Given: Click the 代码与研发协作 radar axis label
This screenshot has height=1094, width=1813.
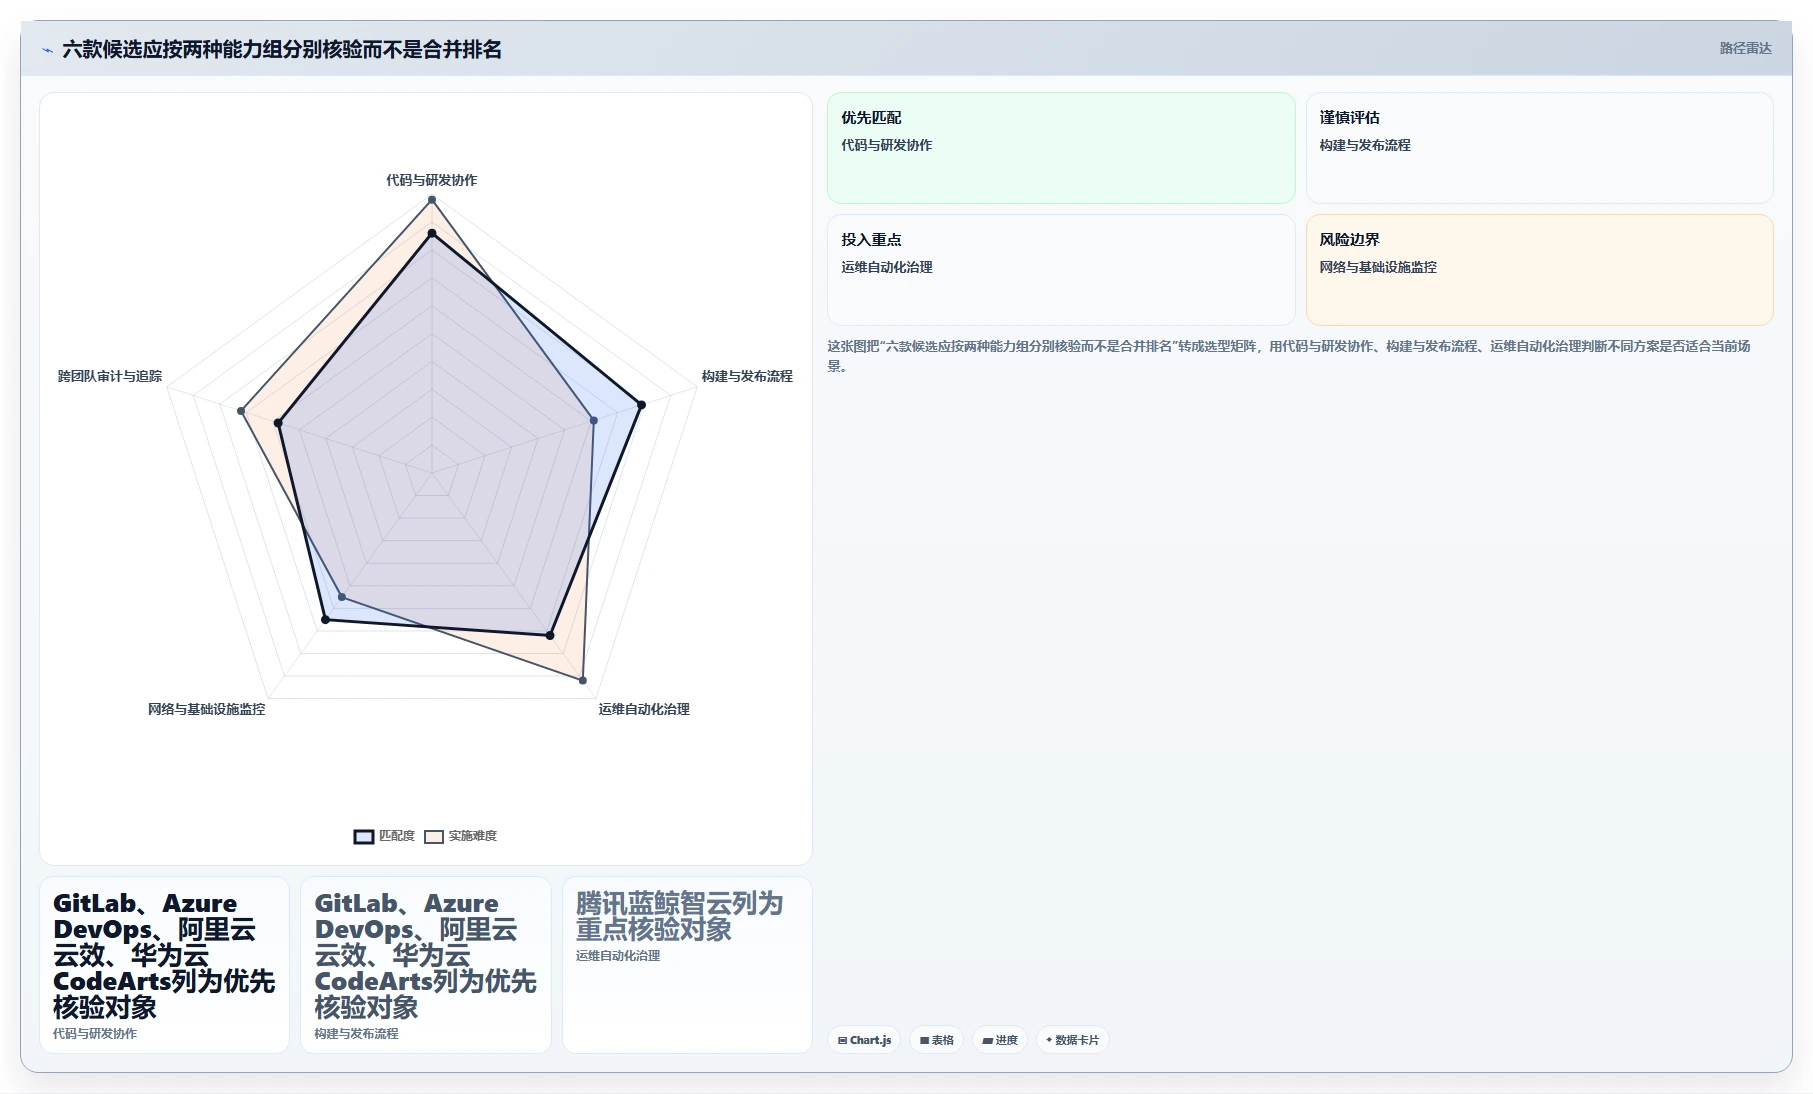Looking at the screenshot, I should coord(432,180).
